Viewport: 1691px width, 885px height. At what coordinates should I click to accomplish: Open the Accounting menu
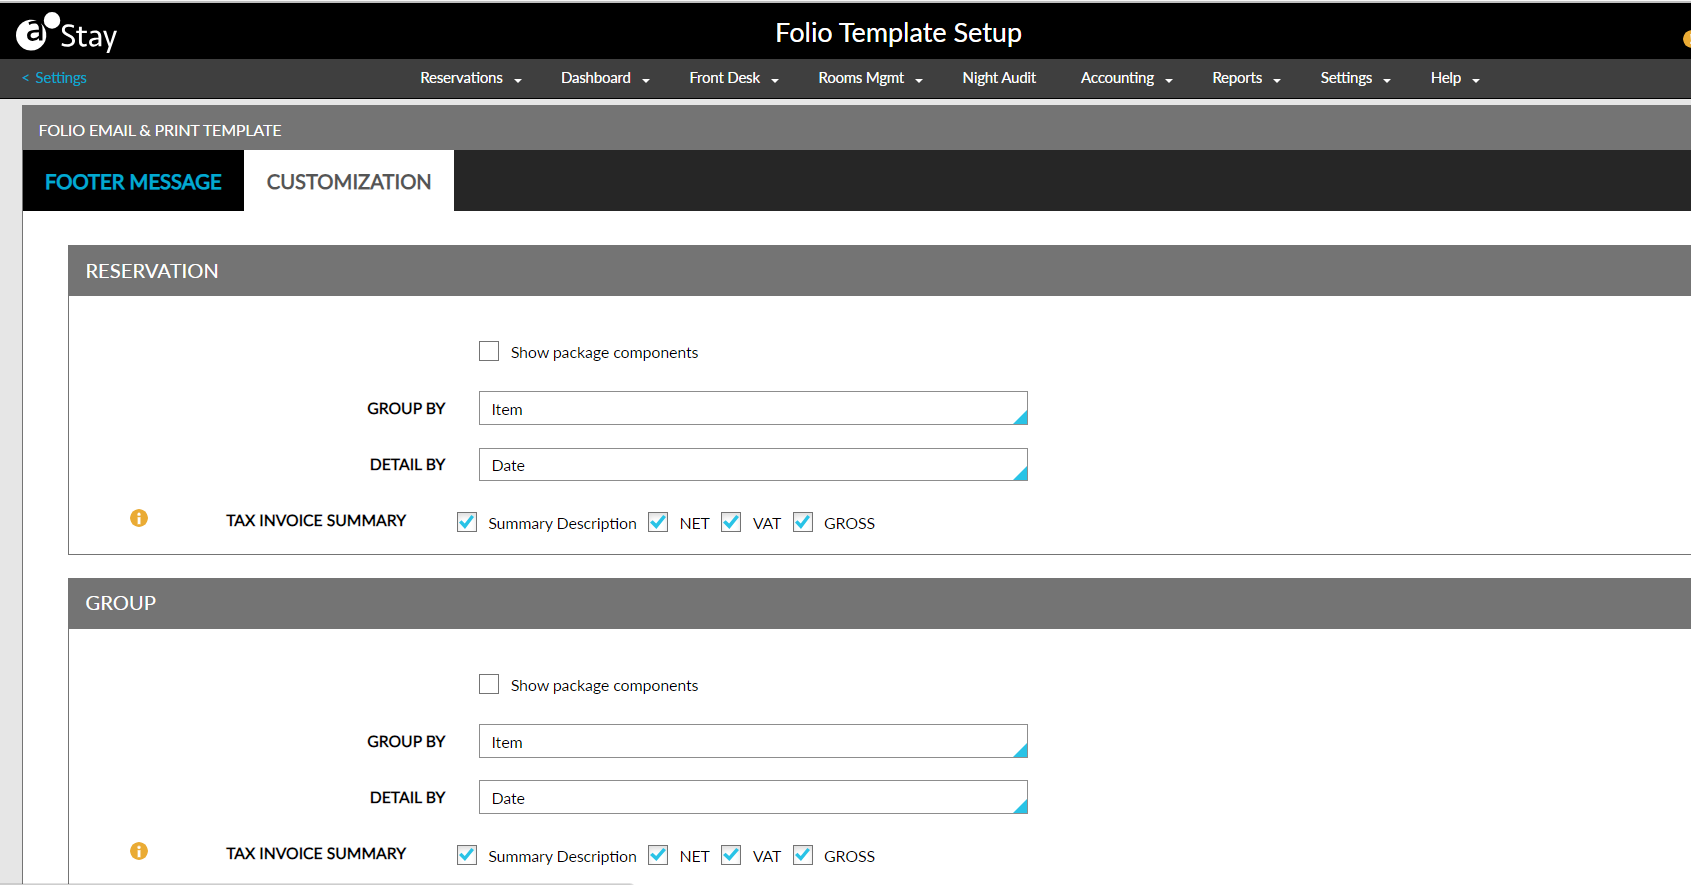click(1126, 78)
